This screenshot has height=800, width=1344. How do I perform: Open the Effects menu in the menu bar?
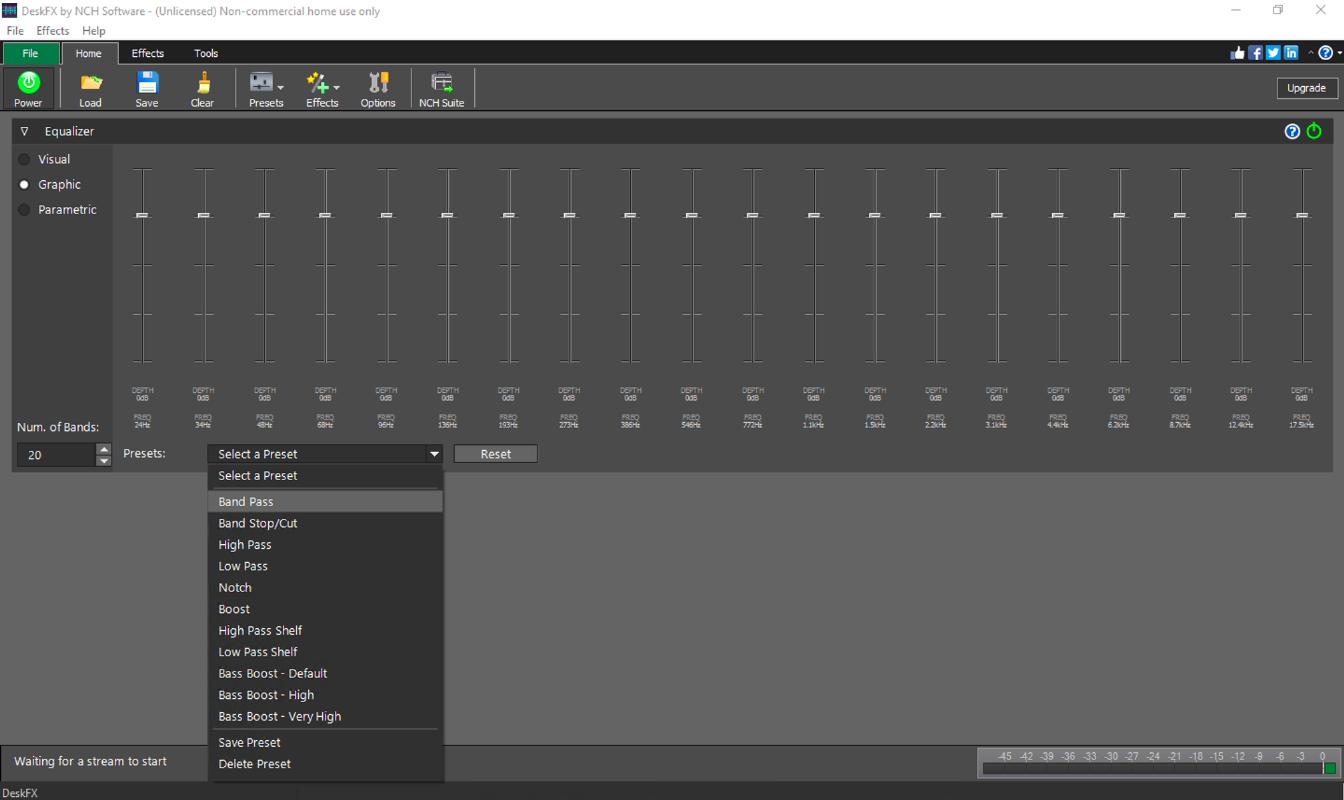point(52,30)
